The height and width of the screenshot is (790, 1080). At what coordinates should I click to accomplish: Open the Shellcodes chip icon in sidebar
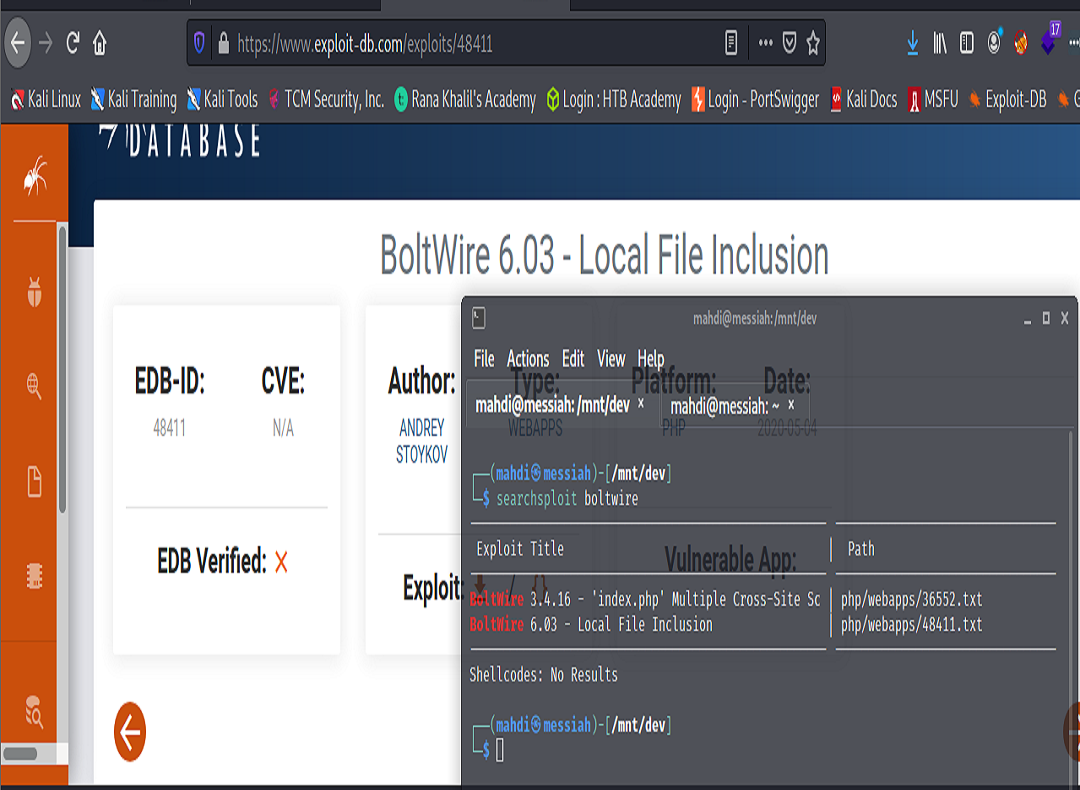pos(34,576)
